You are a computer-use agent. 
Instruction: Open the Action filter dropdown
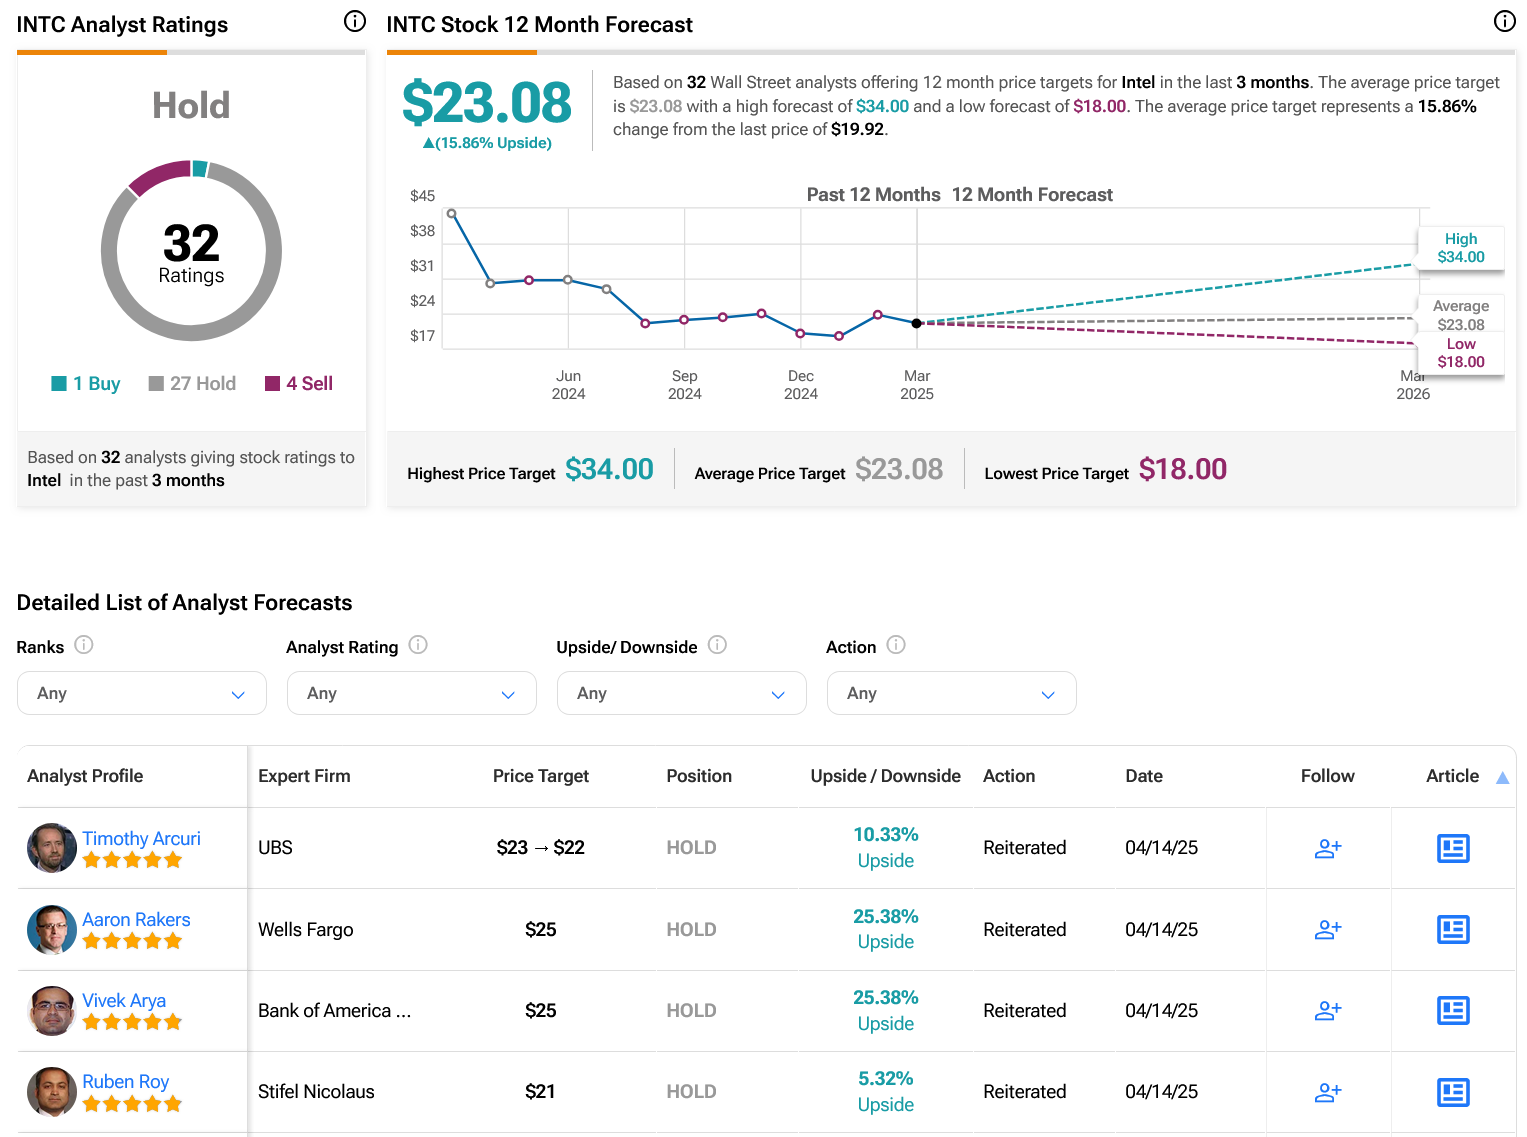[x=952, y=693]
